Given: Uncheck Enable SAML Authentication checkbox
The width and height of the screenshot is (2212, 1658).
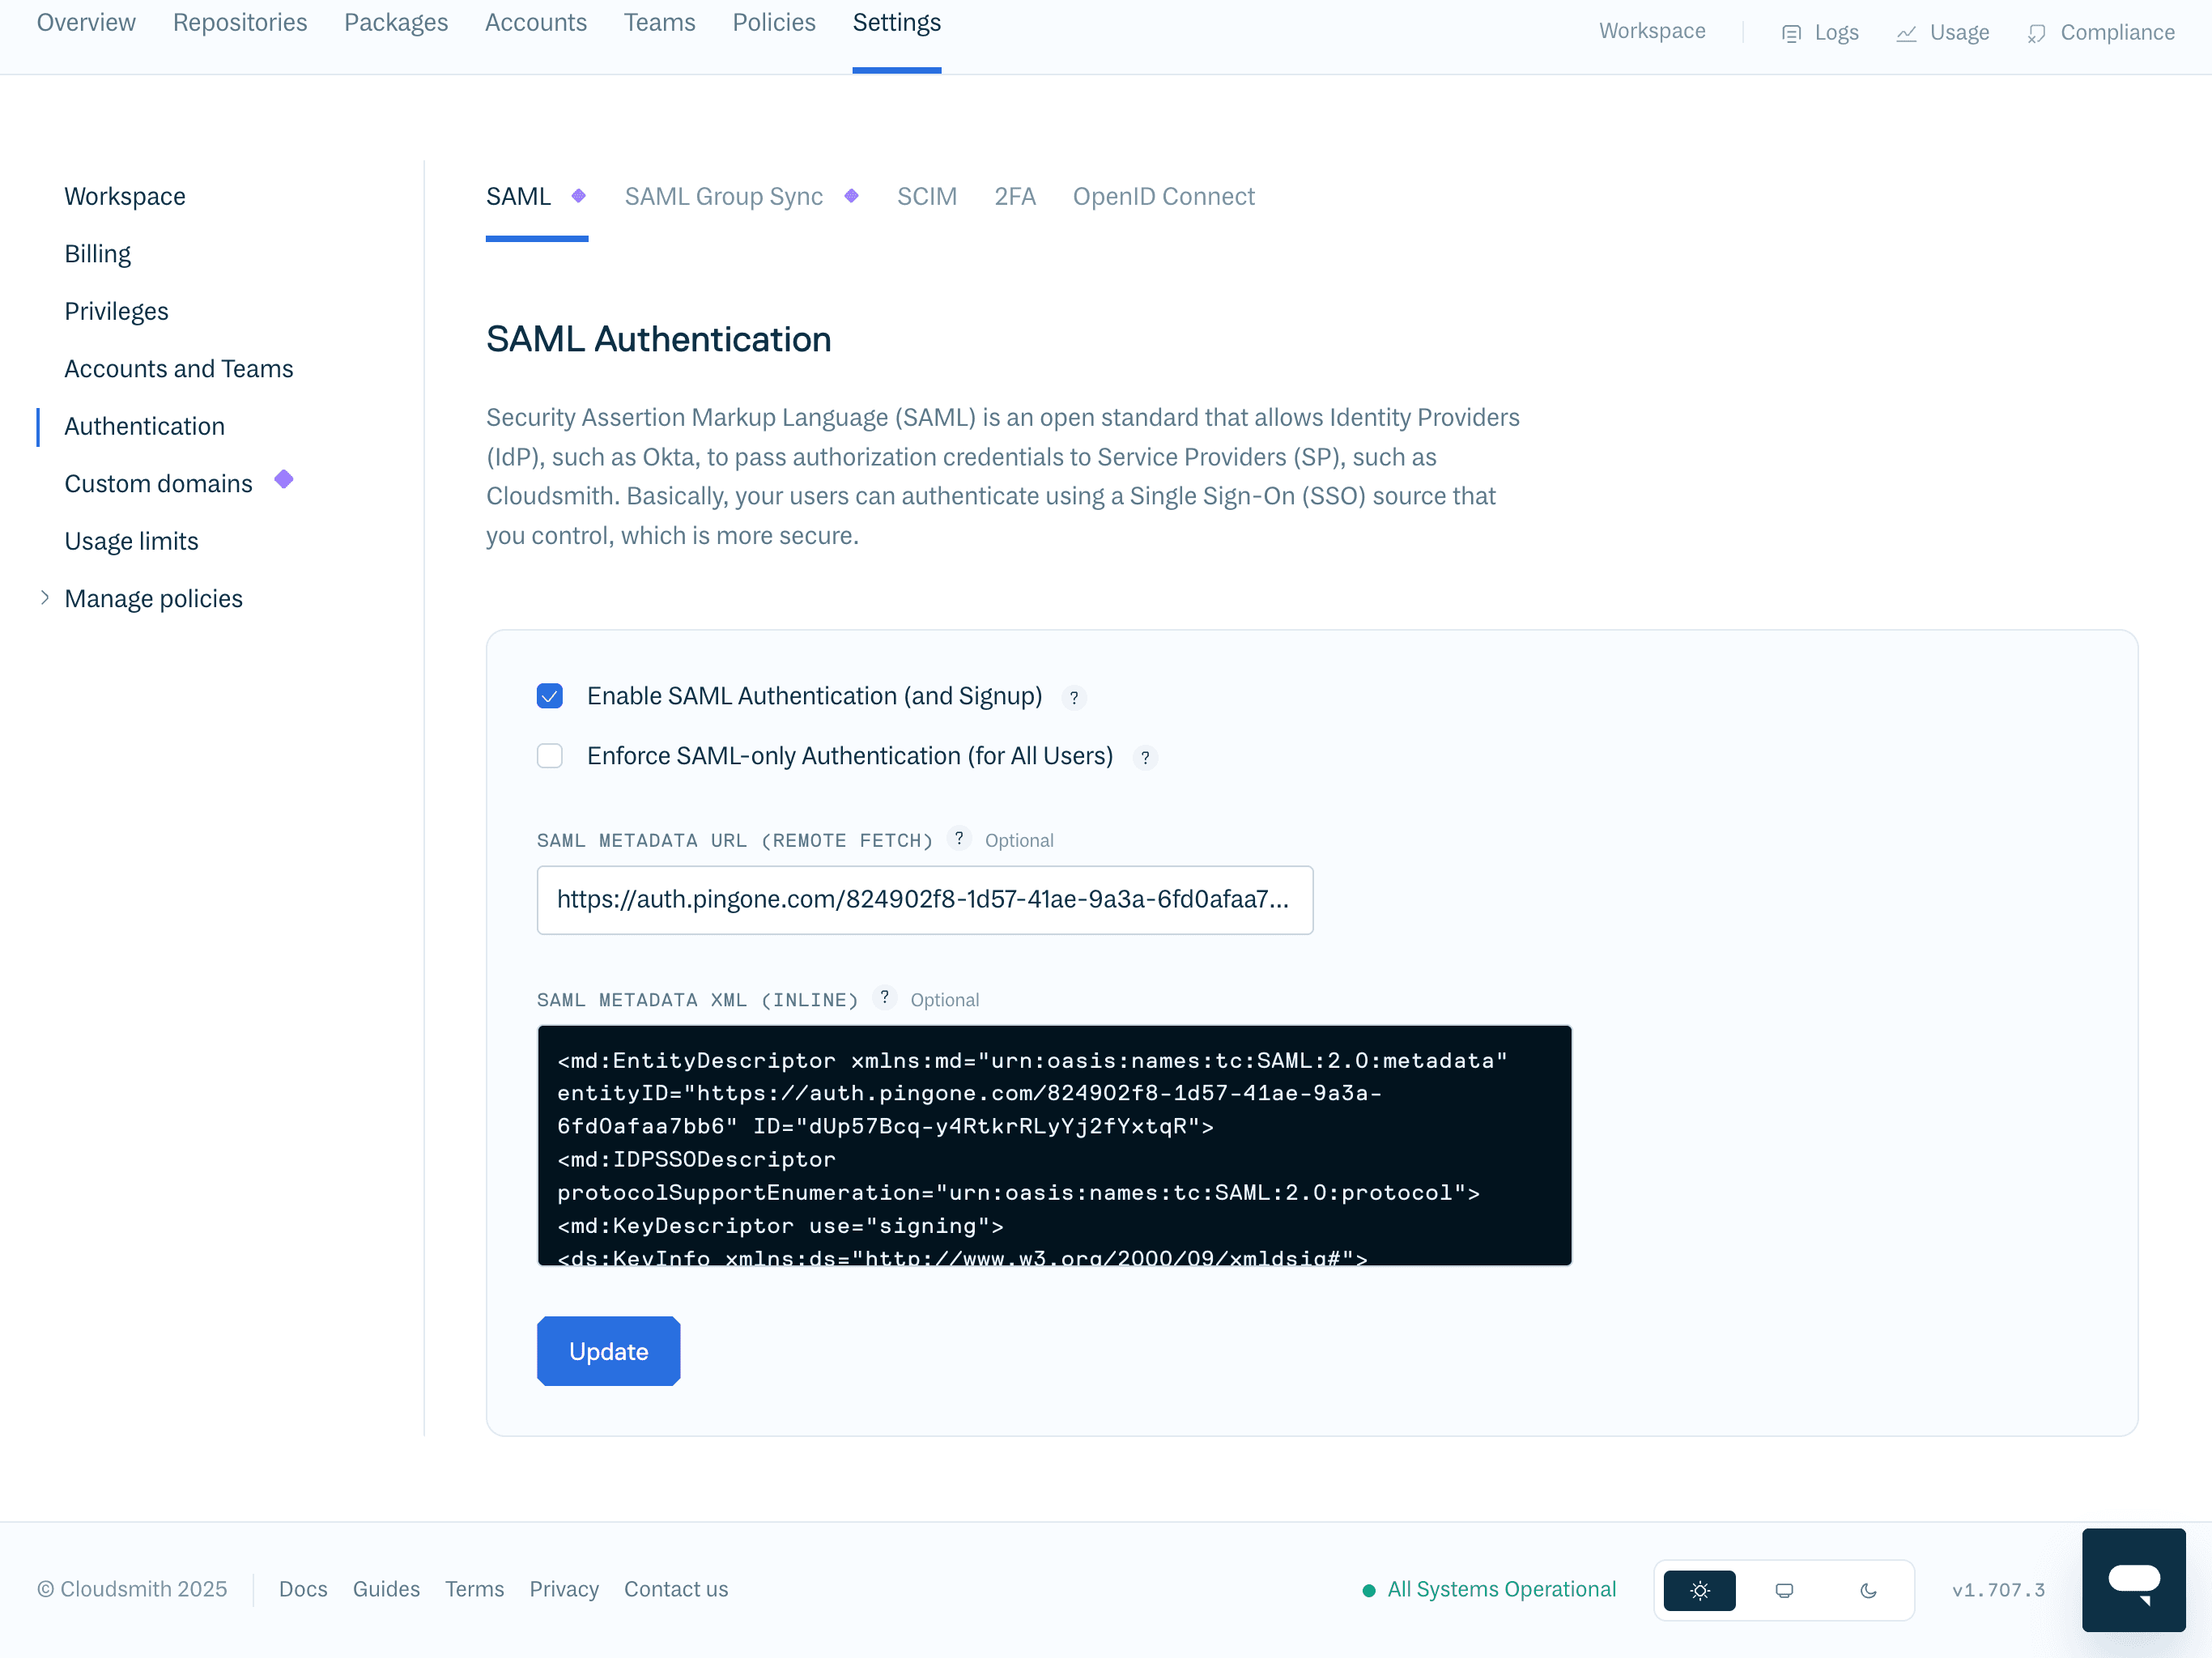Looking at the screenshot, I should pos(550,696).
